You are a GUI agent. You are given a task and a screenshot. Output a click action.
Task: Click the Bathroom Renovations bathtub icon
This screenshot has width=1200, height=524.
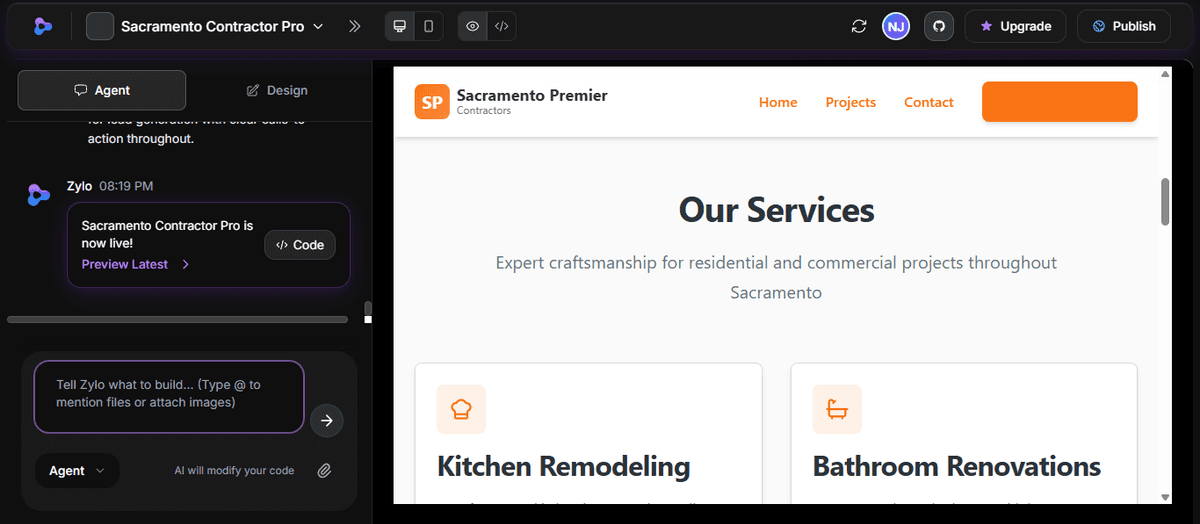837,409
